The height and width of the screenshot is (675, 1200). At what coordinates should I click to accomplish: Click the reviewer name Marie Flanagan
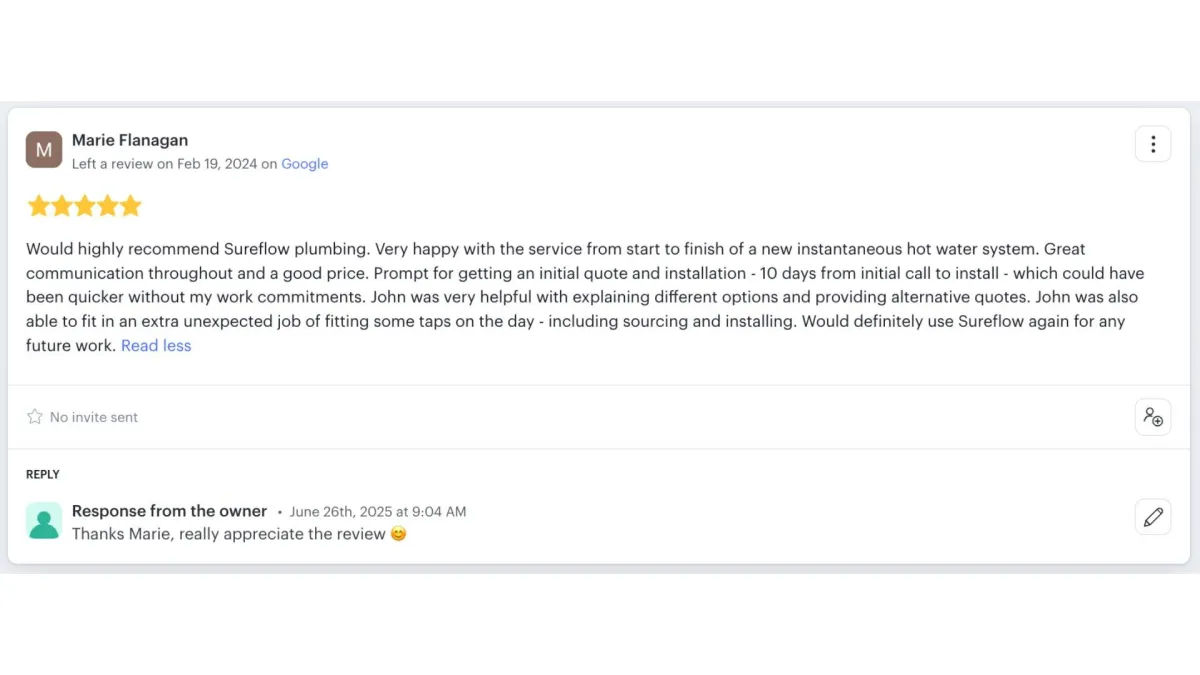(x=130, y=140)
